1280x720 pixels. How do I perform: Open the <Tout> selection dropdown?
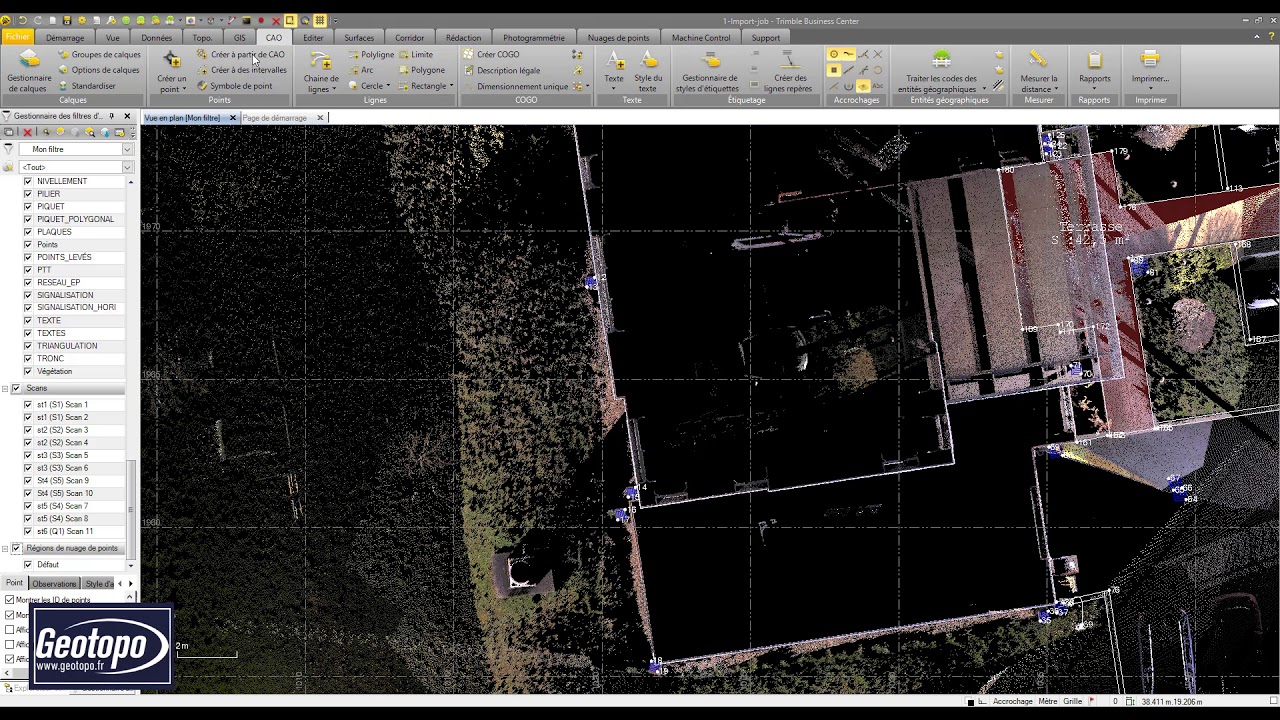(127, 167)
